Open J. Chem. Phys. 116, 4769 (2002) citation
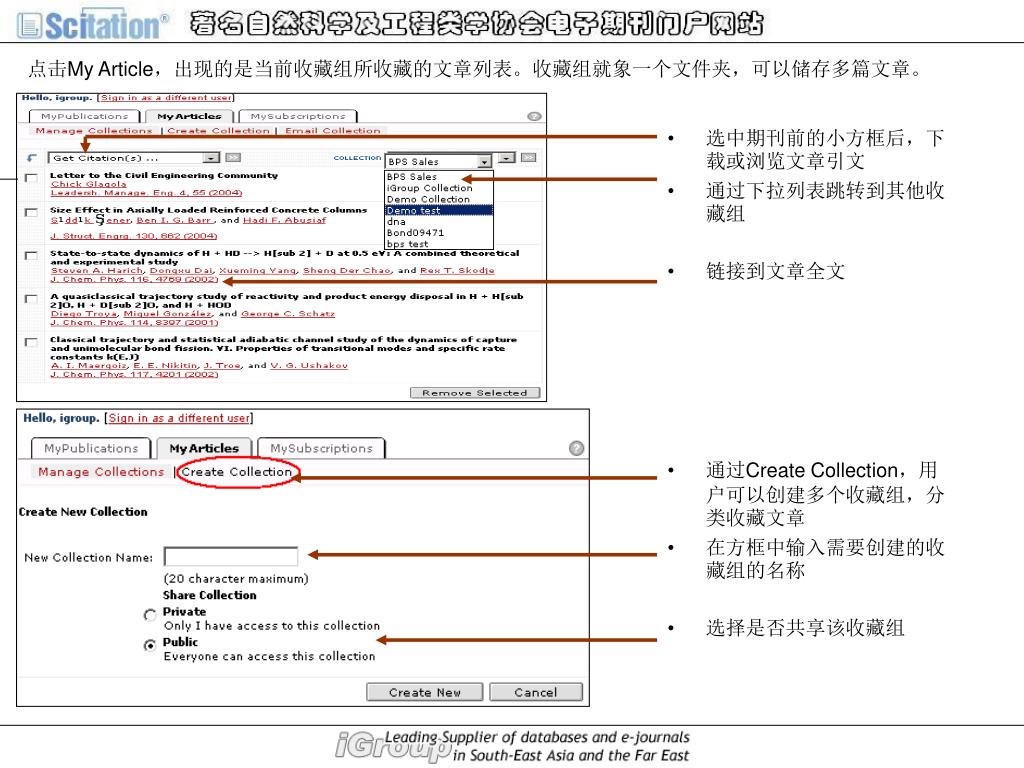Image resolution: width=1024 pixels, height=768 pixels. point(134,280)
